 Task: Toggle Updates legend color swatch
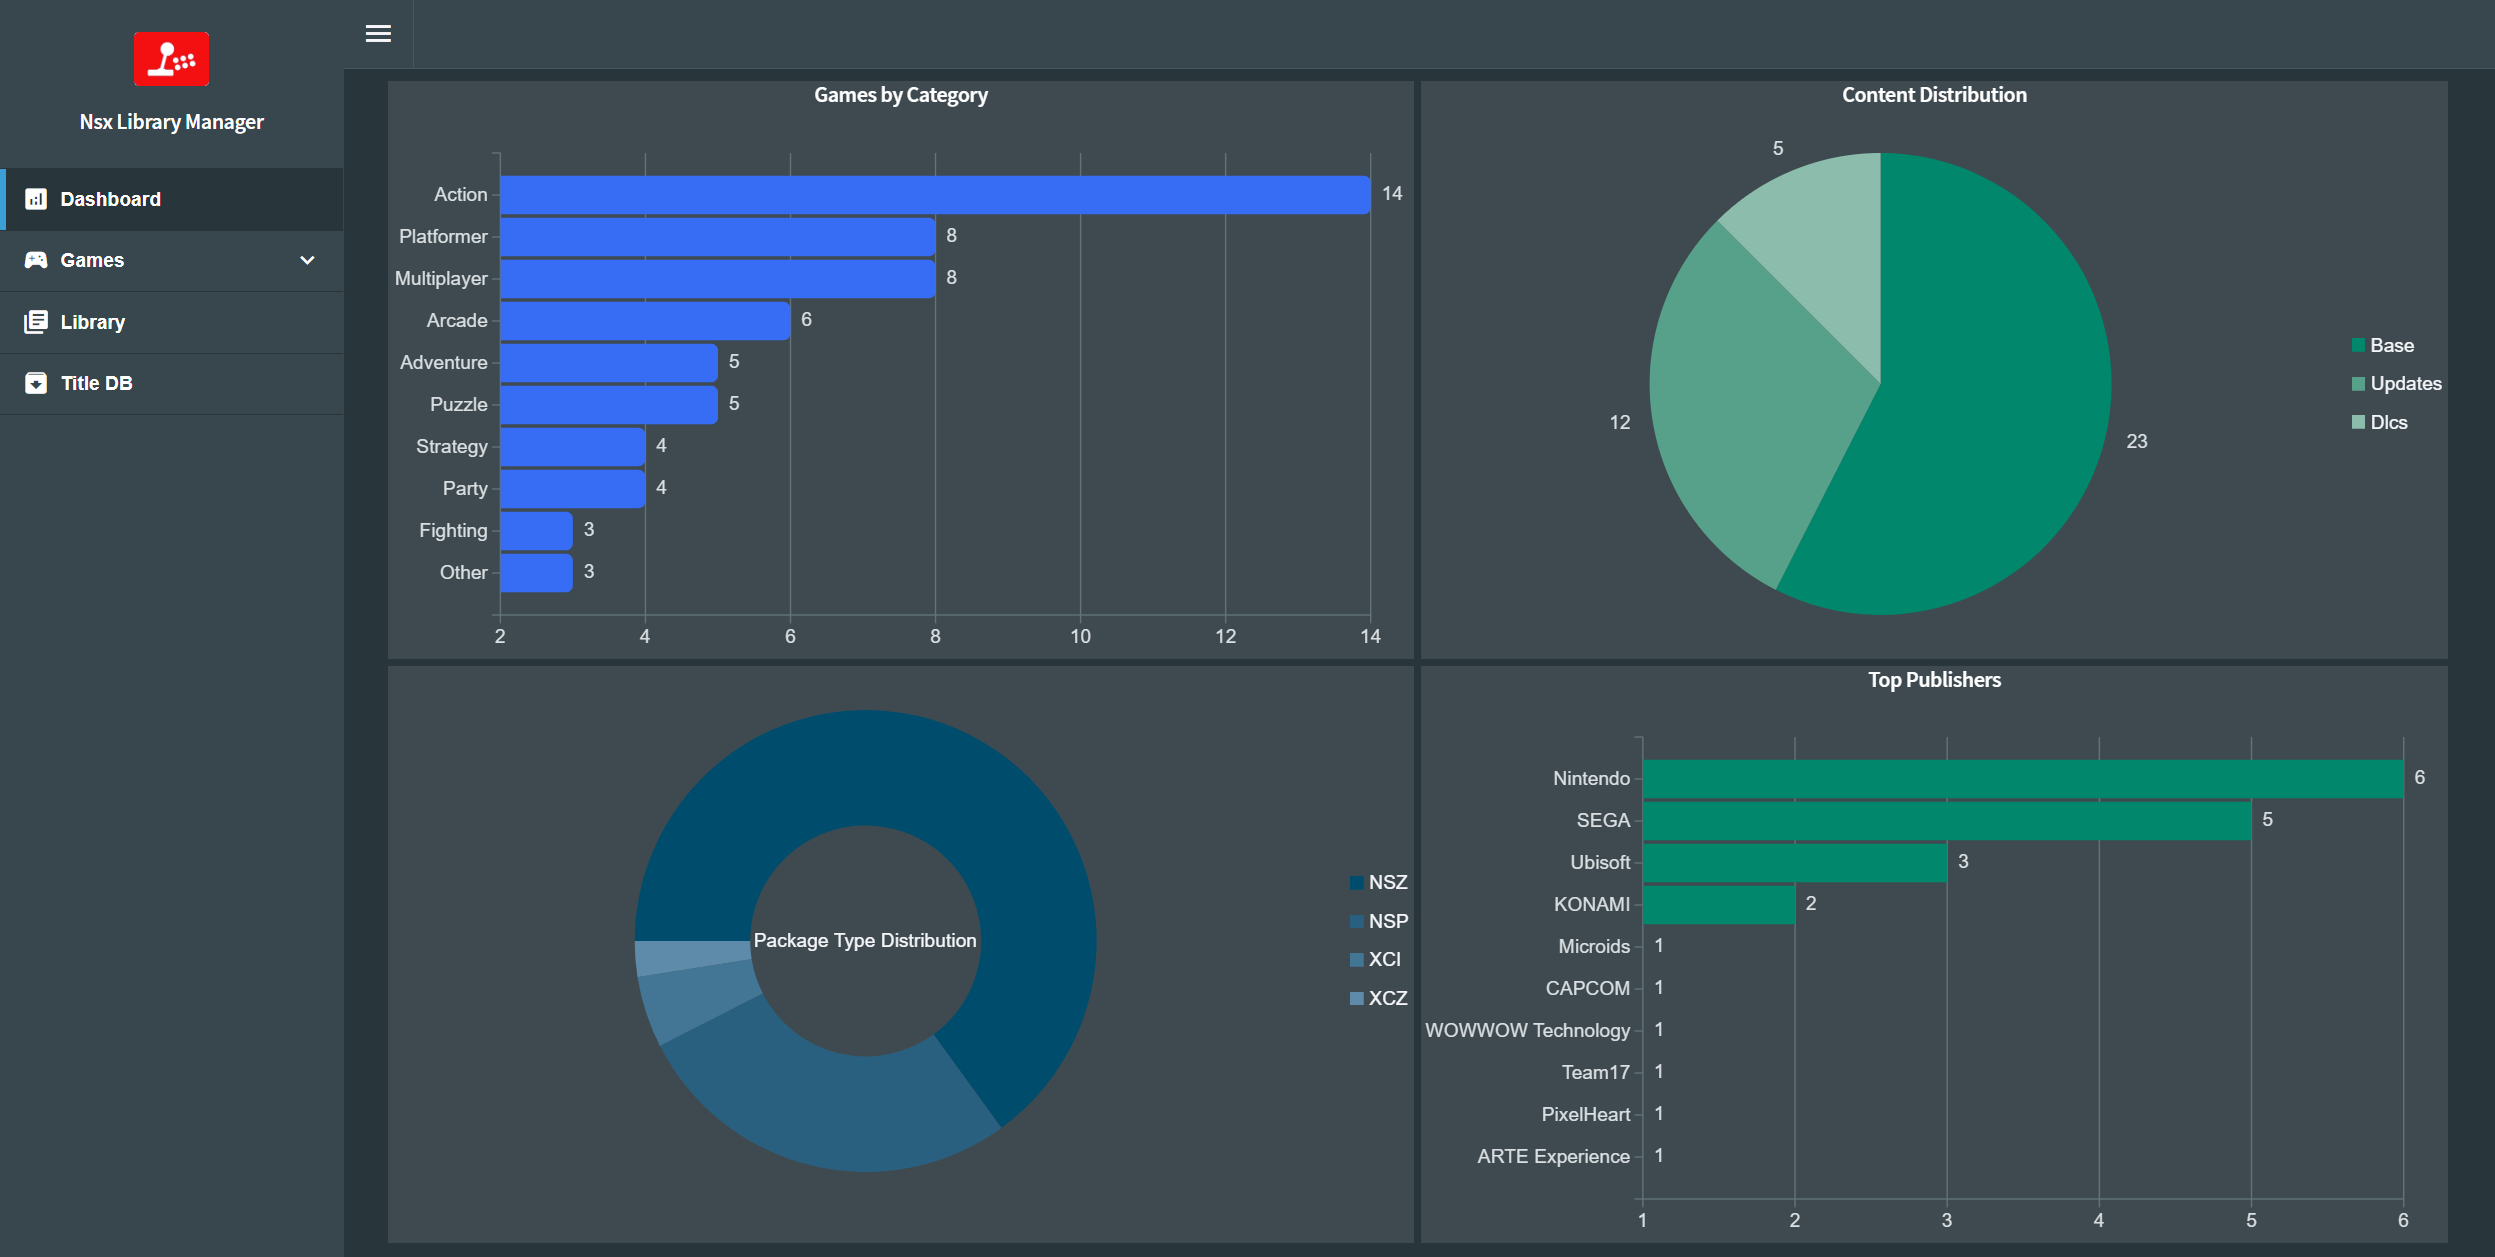2358,384
